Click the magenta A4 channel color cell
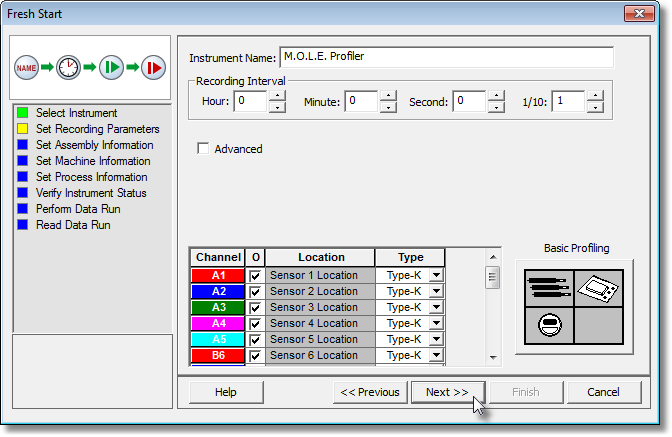Image resolution: width=672 pixels, height=437 pixels. [218, 323]
